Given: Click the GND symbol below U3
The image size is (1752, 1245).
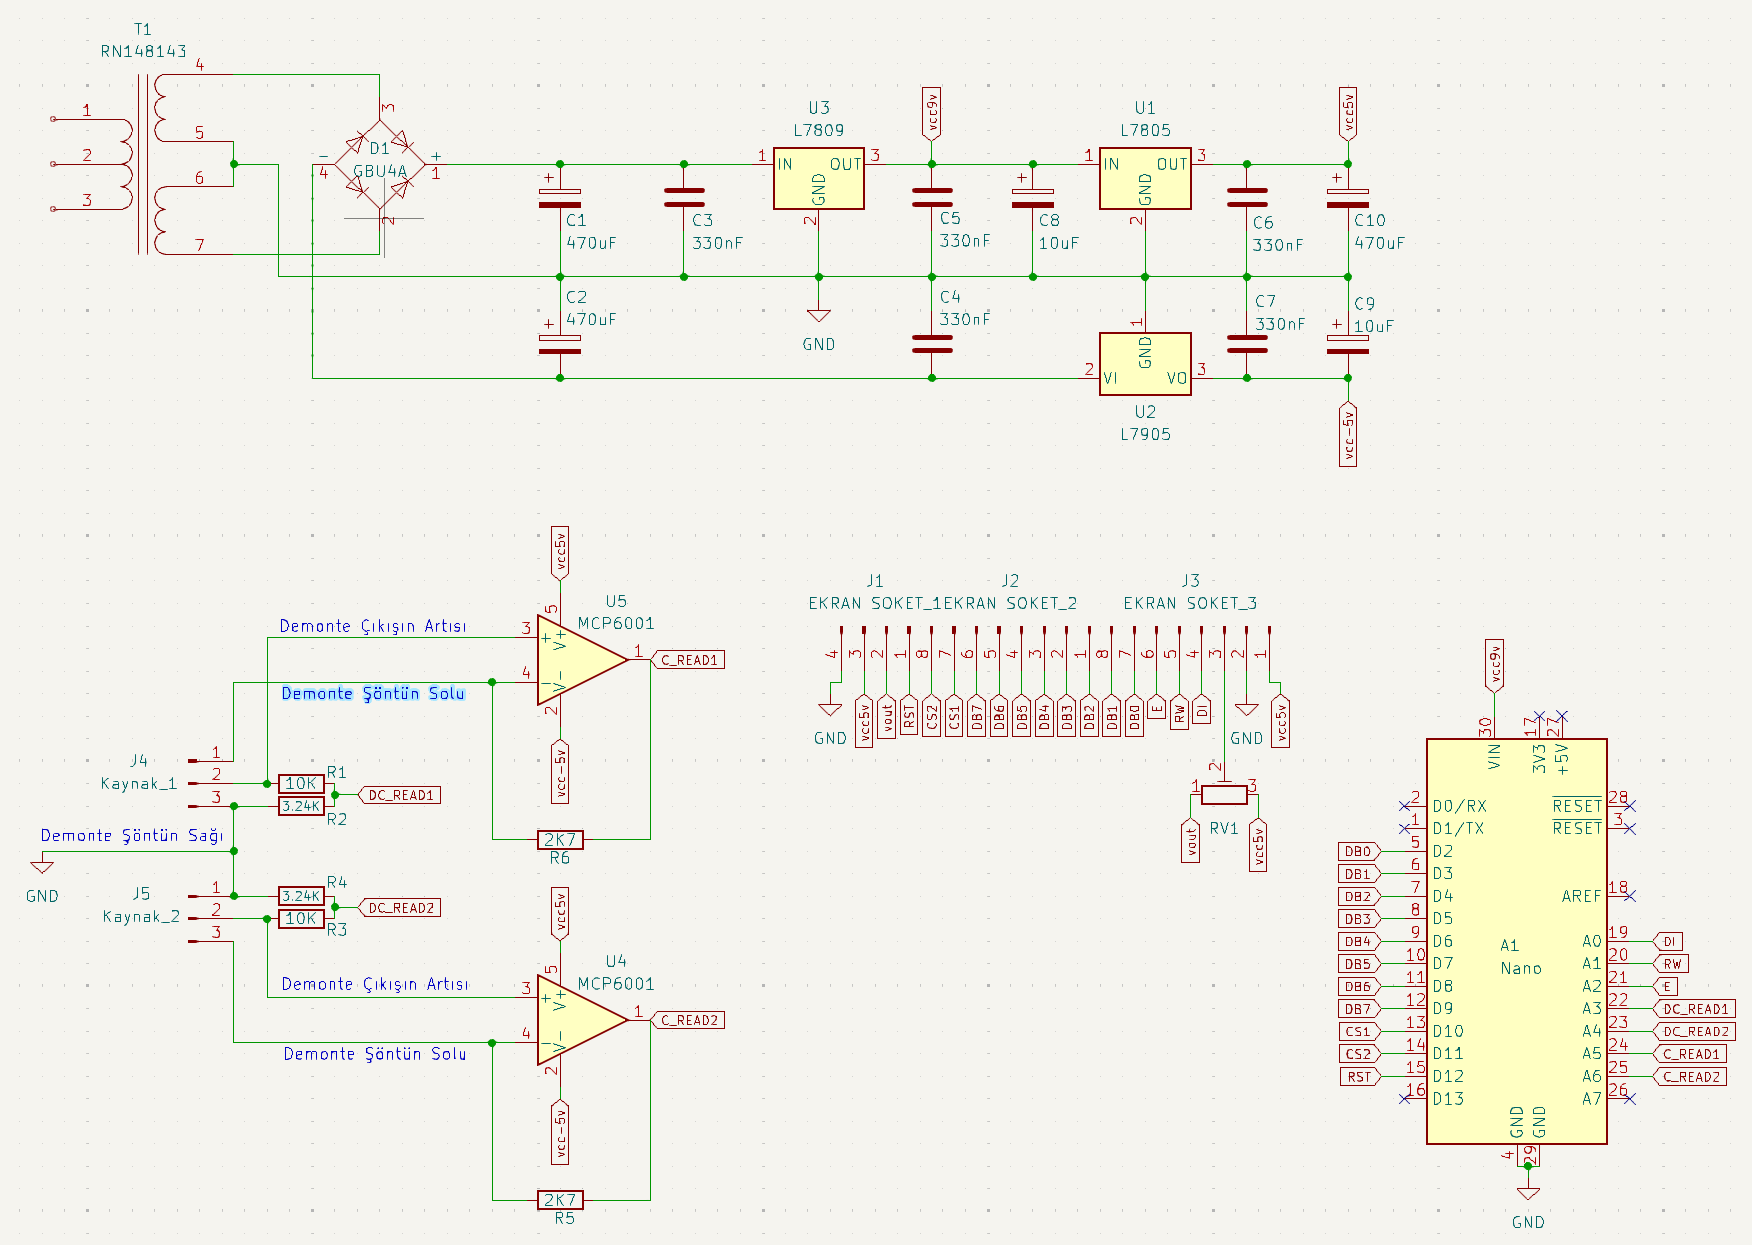Looking at the screenshot, I should tap(819, 316).
